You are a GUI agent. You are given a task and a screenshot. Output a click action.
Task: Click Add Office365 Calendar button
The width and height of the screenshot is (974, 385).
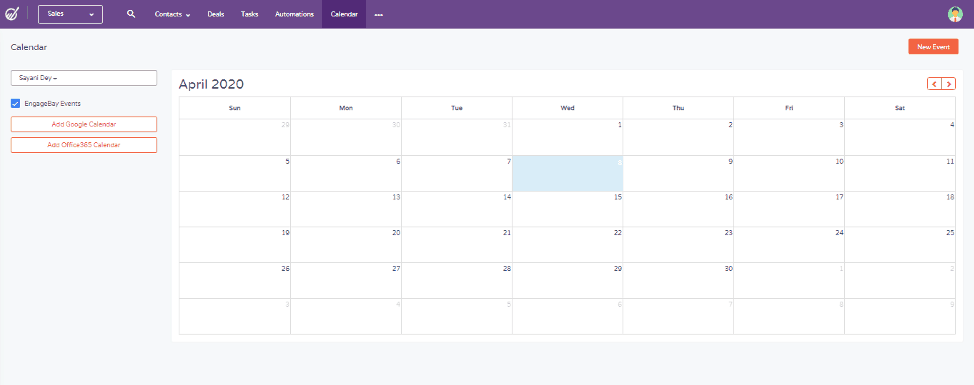[84, 145]
